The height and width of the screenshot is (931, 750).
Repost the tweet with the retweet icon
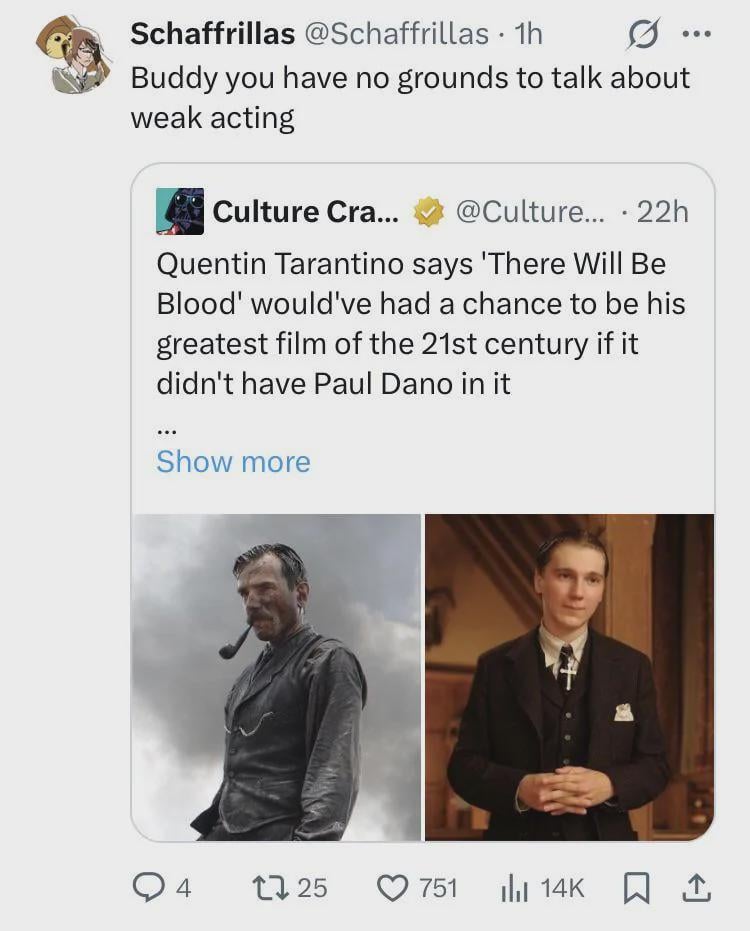pyautogui.click(x=268, y=887)
